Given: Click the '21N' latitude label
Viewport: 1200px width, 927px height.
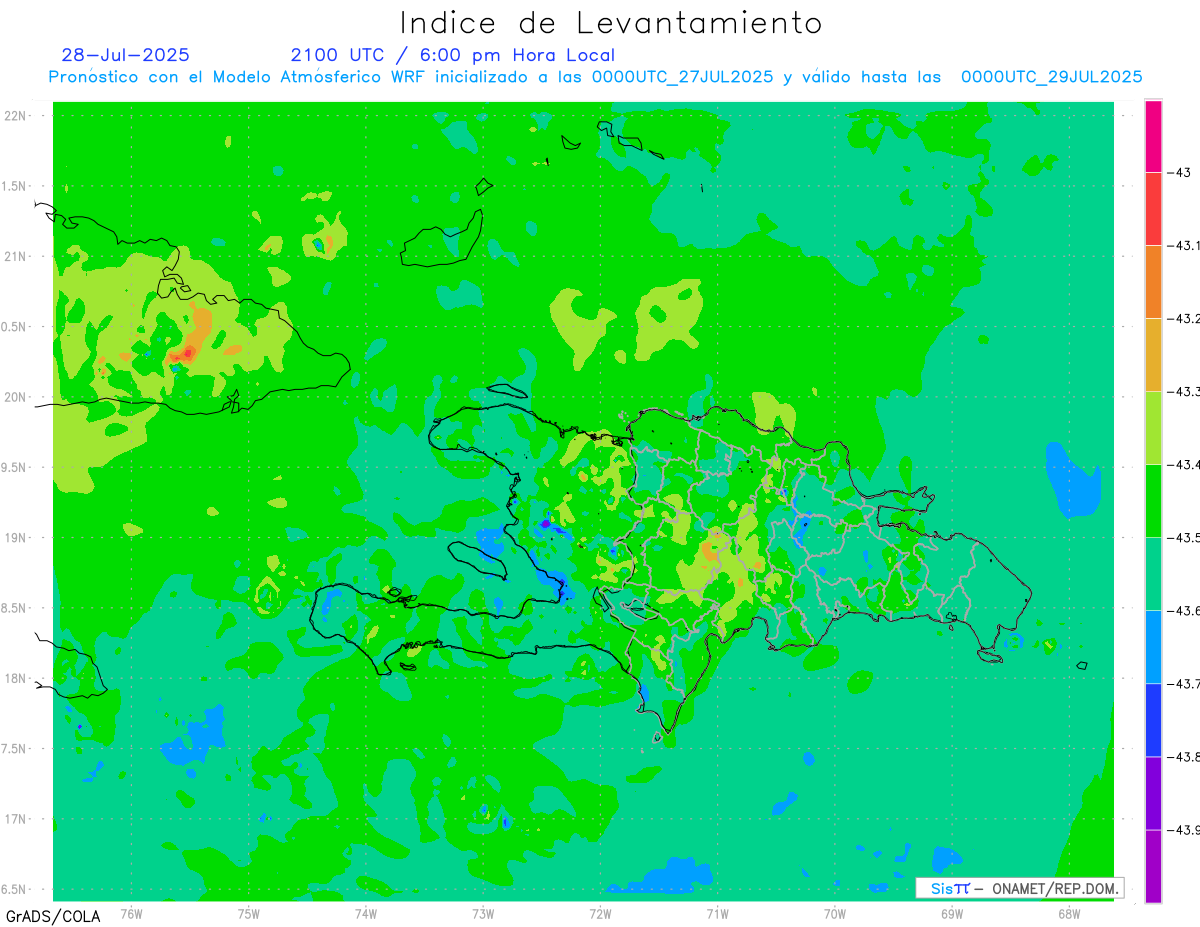Looking at the screenshot, I should pos(17,256).
